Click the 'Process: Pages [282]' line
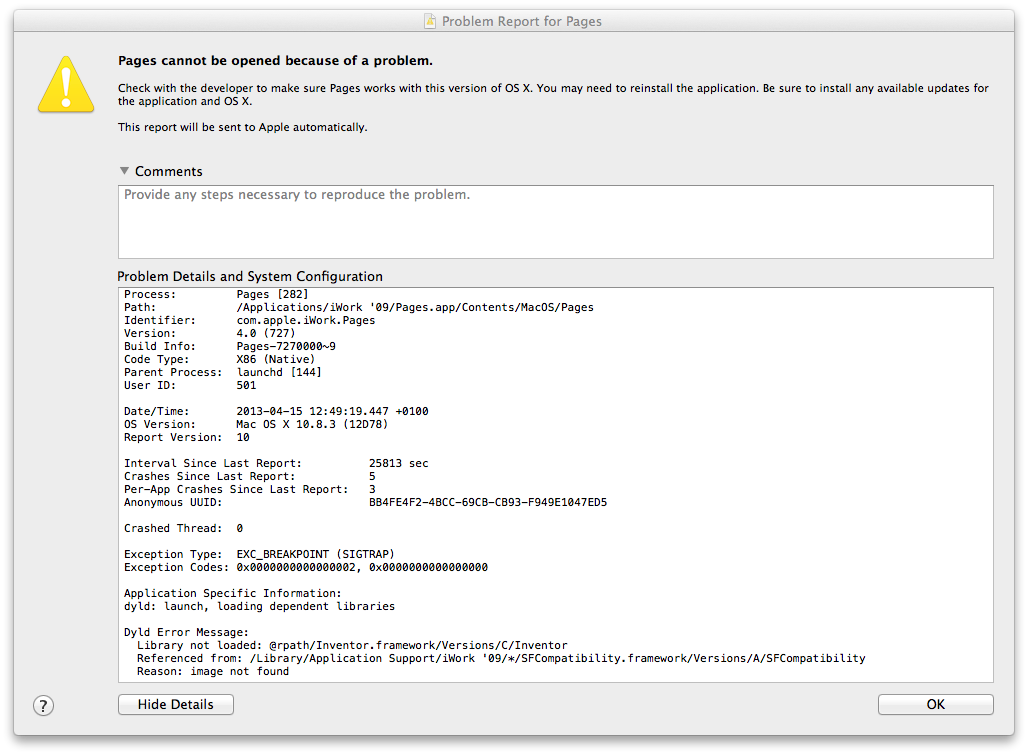 coord(216,294)
